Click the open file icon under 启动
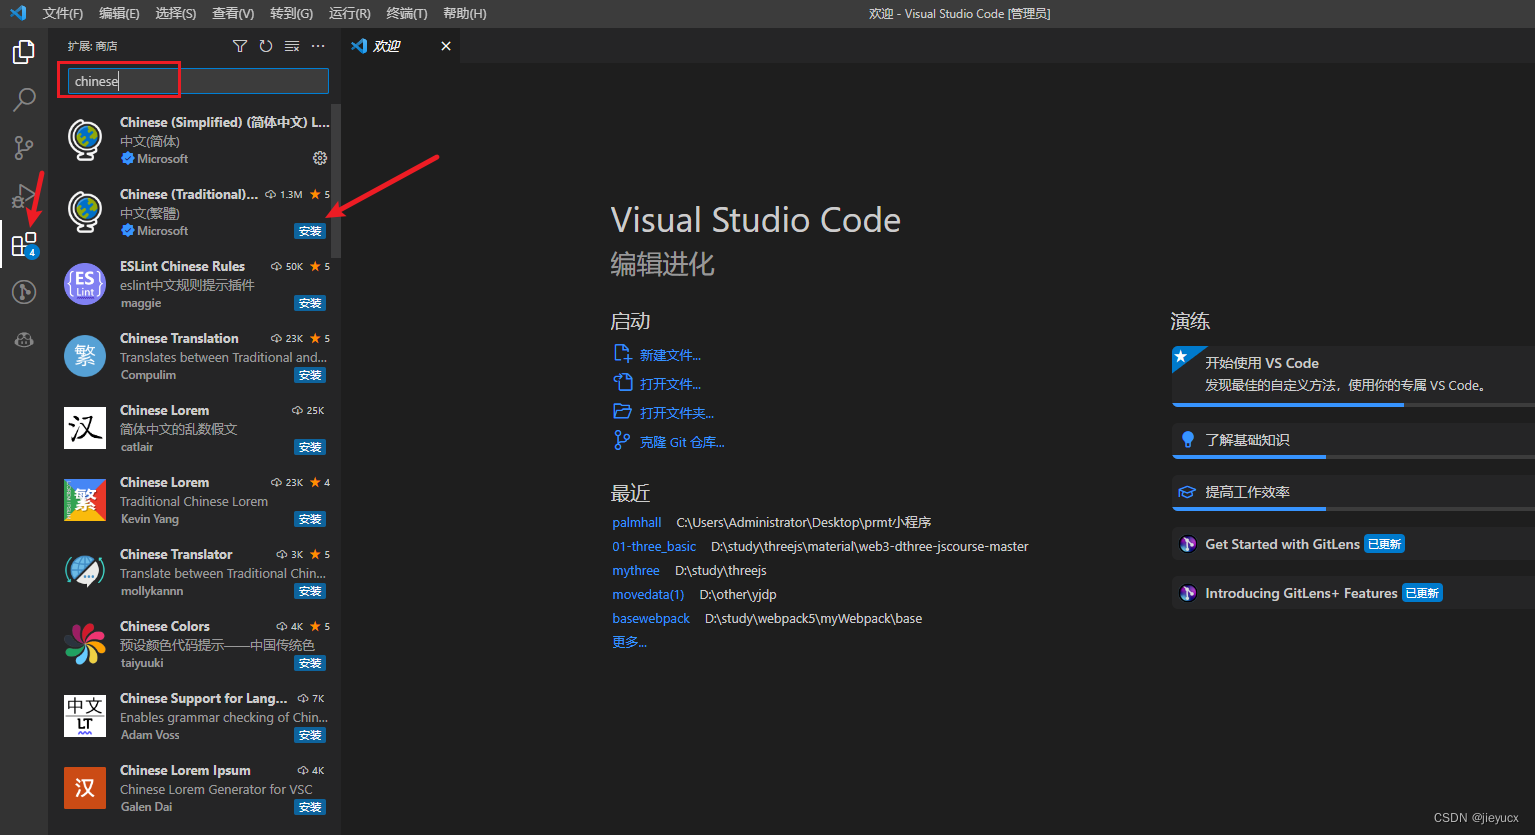The width and height of the screenshot is (1535, 835). 622,383
